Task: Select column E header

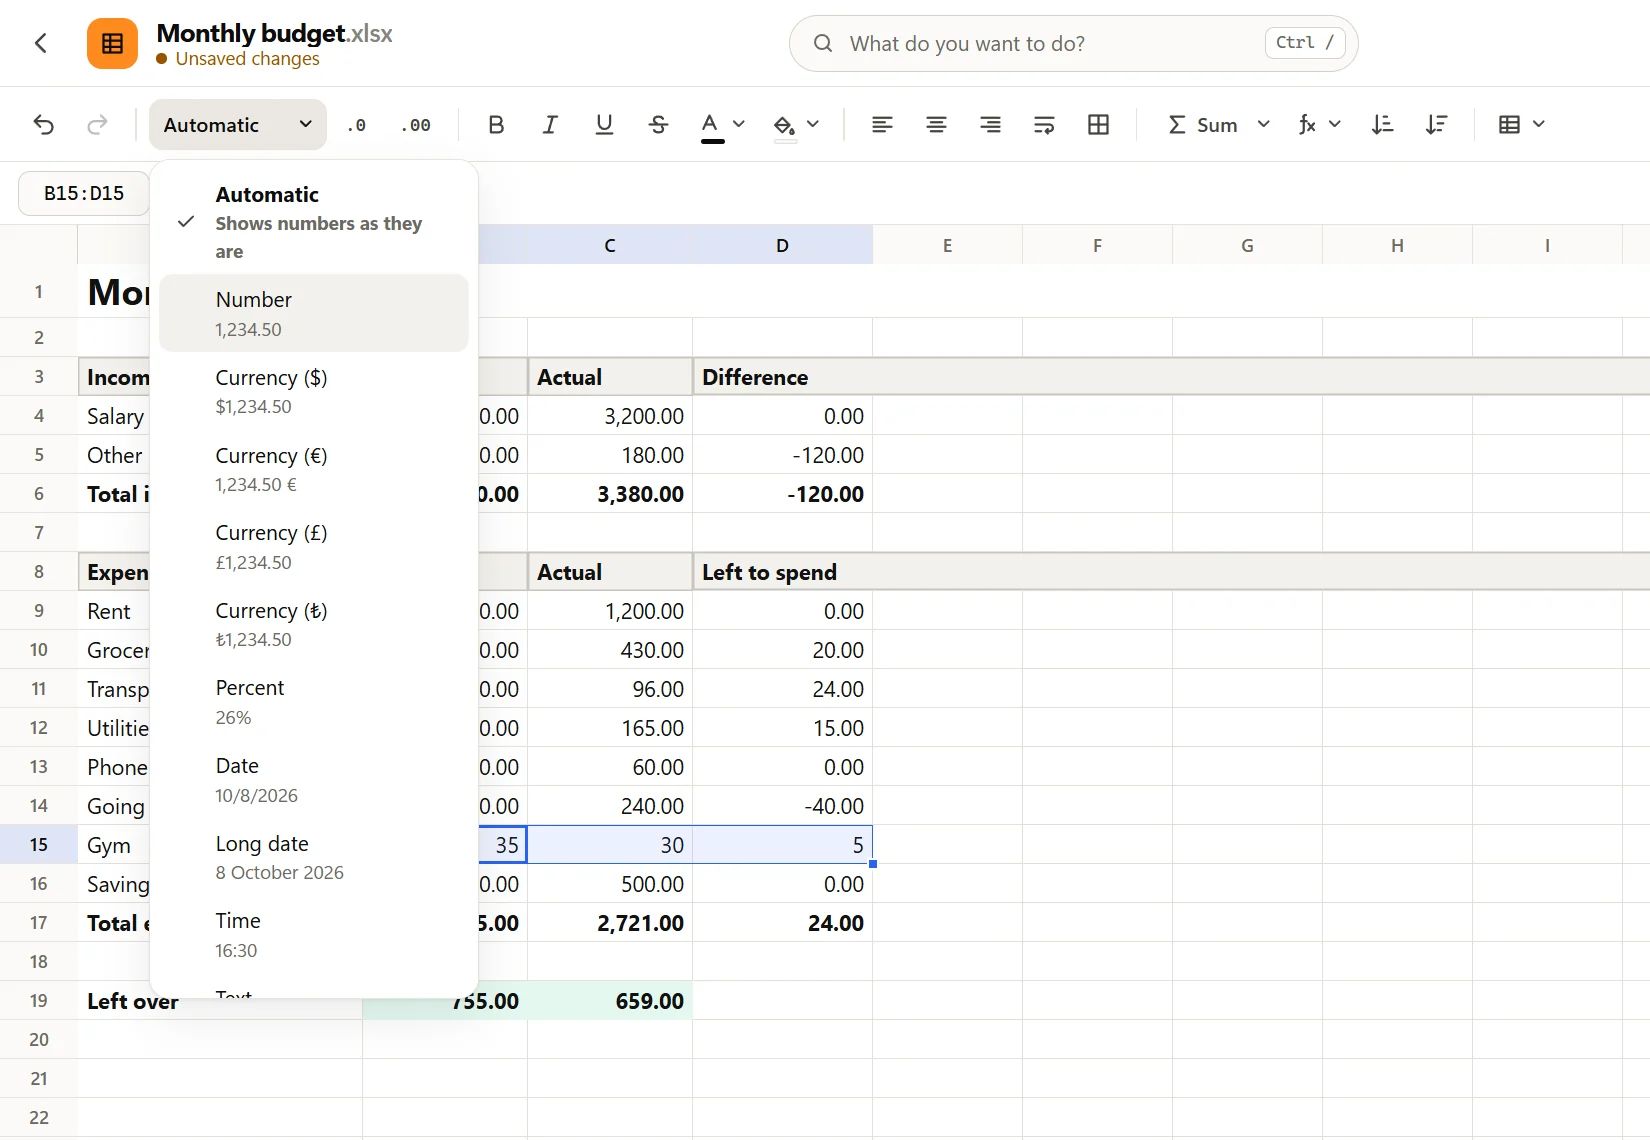Action: [x=947, y=245]
